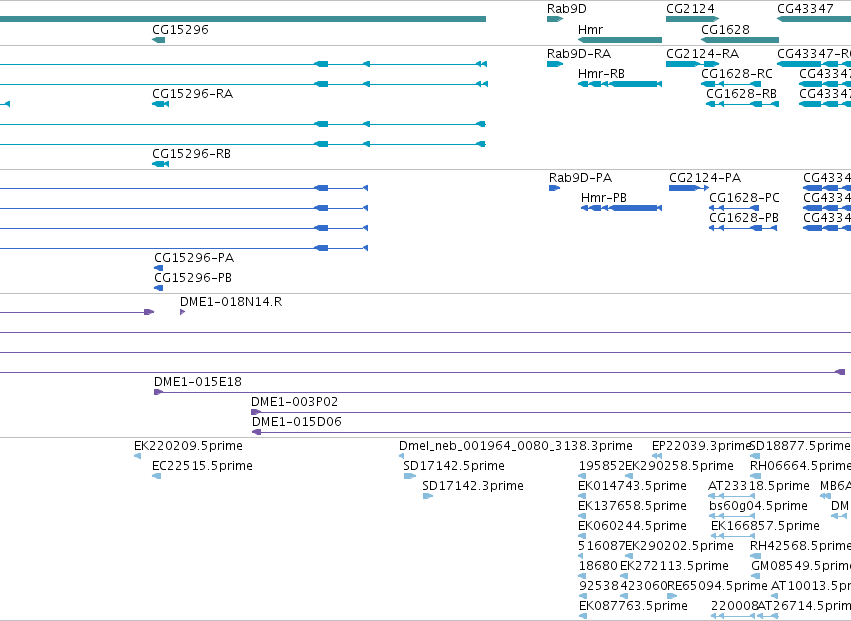Image resolution: width=851 pixels, height=621 pixels.
Task: Click the Hmr-RB transcript feature
Action: coord(620,84)
